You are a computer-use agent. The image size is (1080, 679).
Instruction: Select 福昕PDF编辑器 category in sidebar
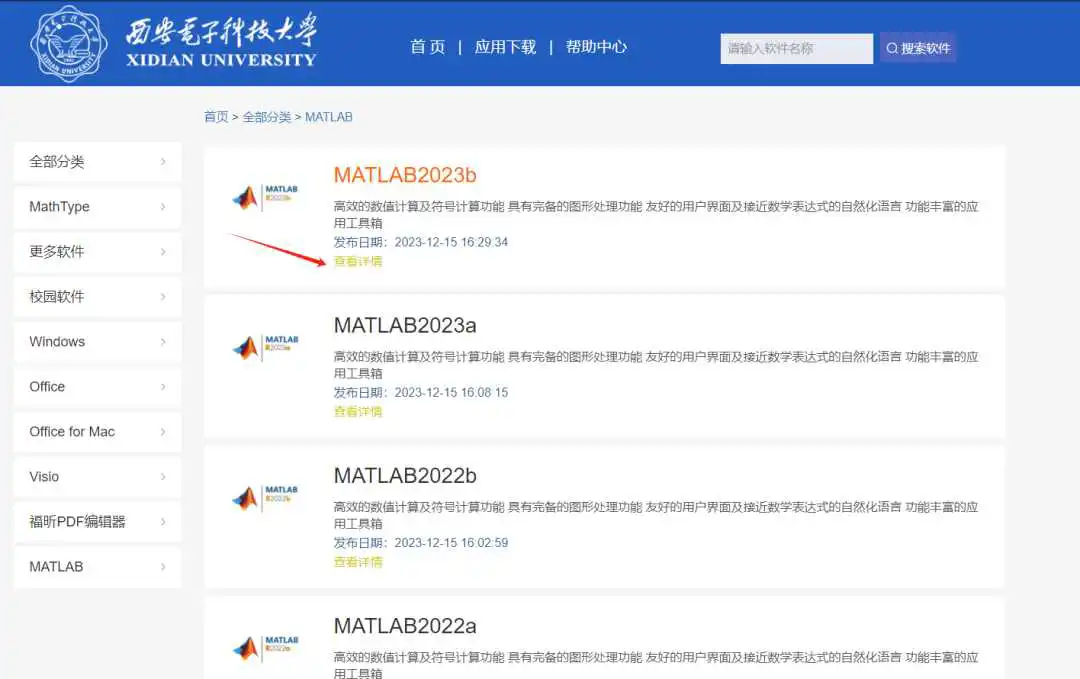[x=97, y=521]
